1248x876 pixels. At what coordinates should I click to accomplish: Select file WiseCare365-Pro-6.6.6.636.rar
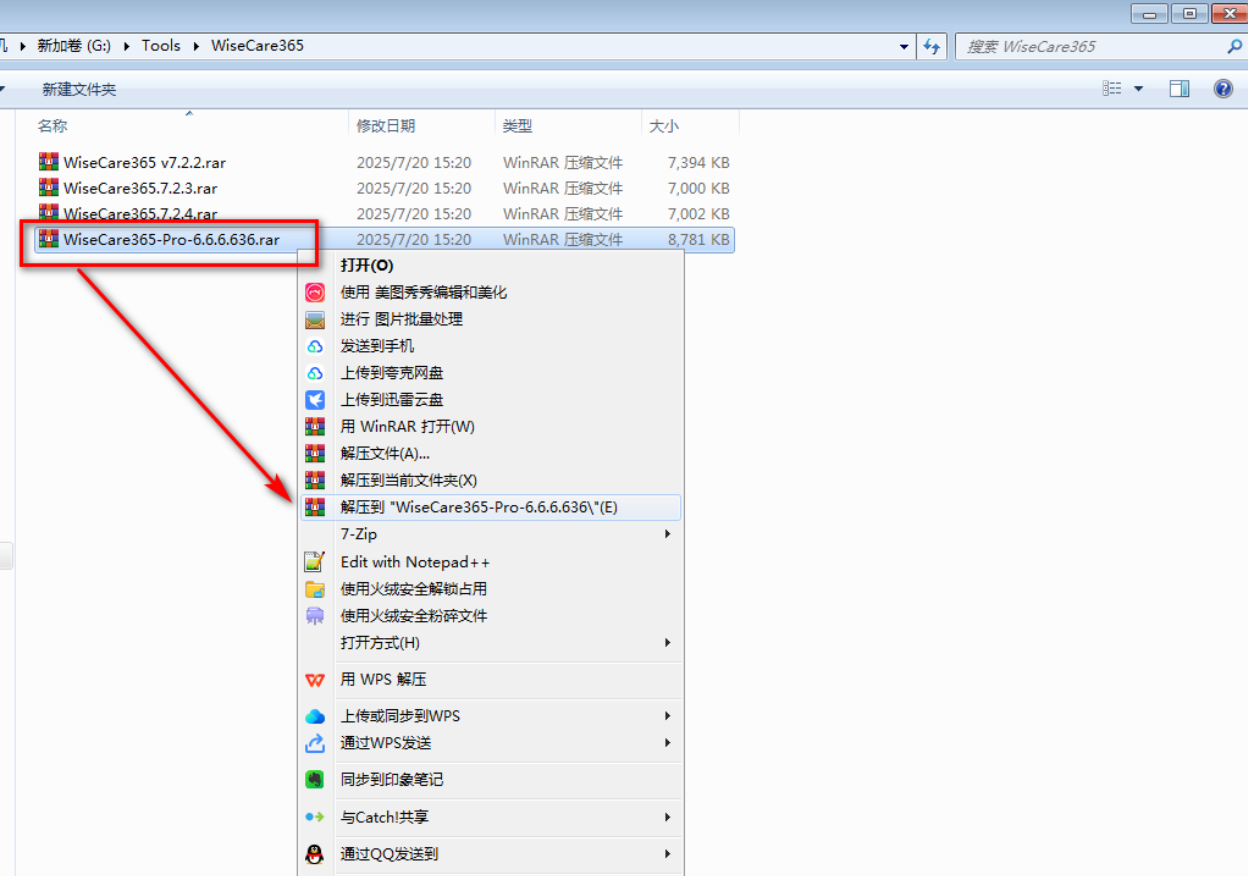pyautogui.click(x=171, y=240)
